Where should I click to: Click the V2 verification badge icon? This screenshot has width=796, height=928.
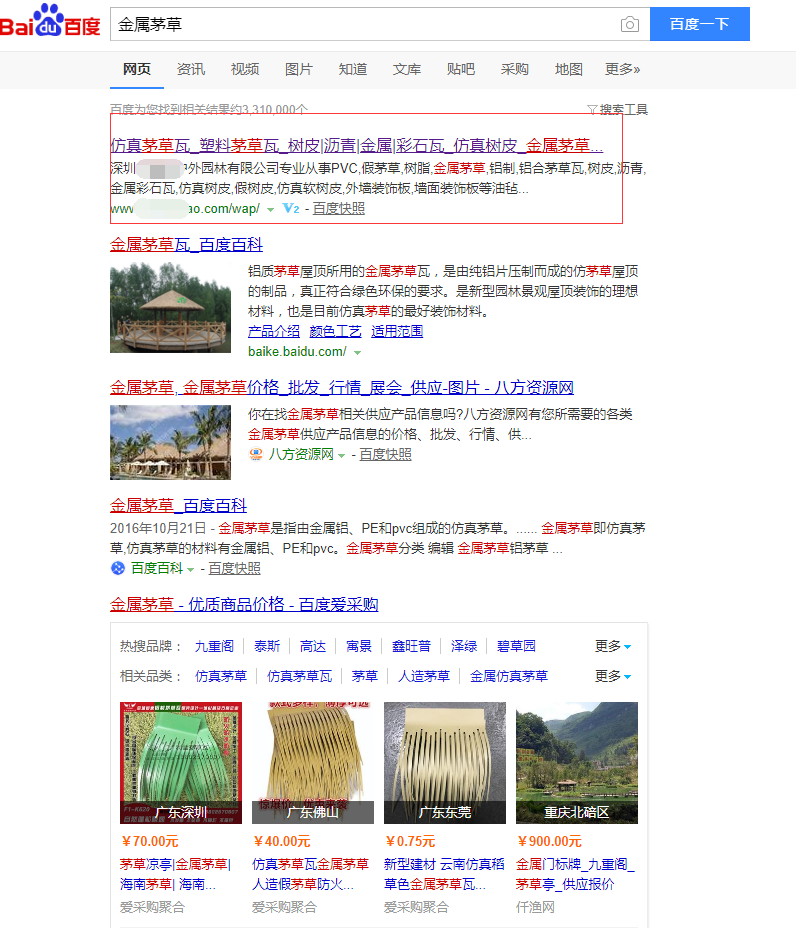(291, 208)
